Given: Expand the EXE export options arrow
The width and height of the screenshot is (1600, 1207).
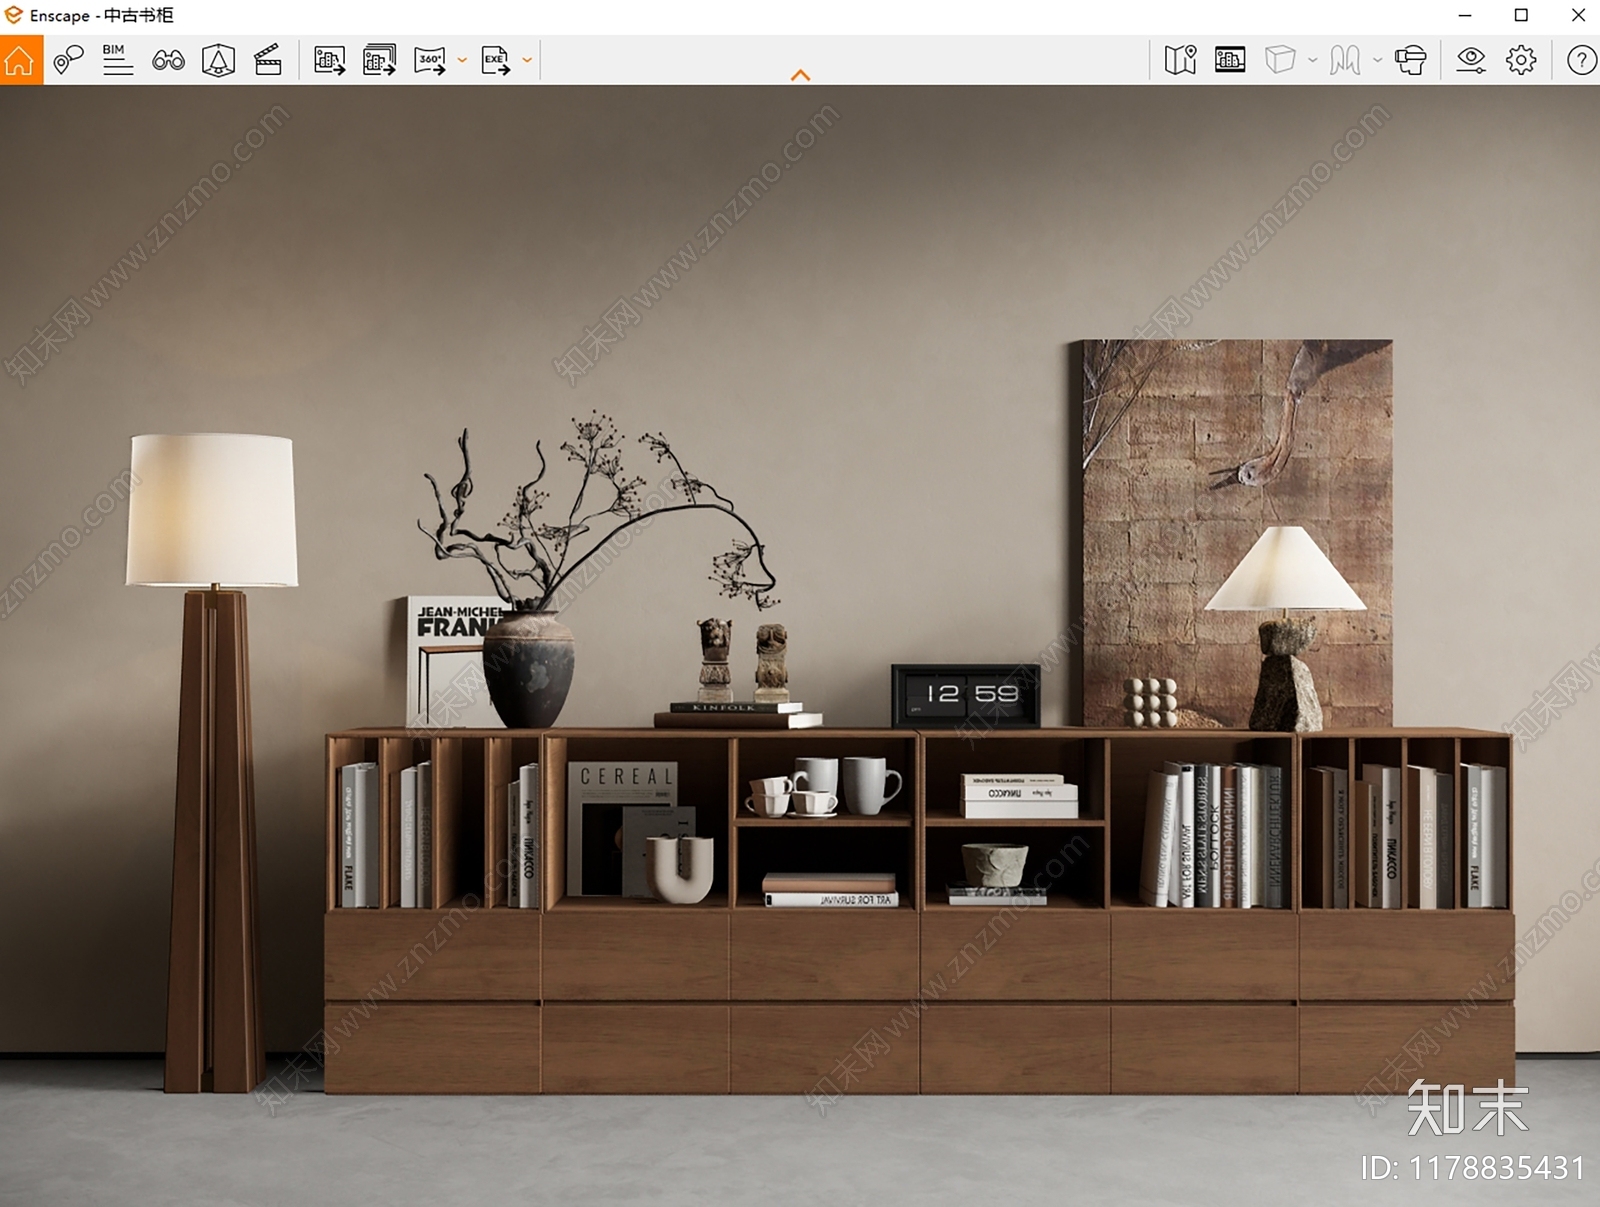Looking at the screenshot, I should pyautogui.click(x=527, y=60).
